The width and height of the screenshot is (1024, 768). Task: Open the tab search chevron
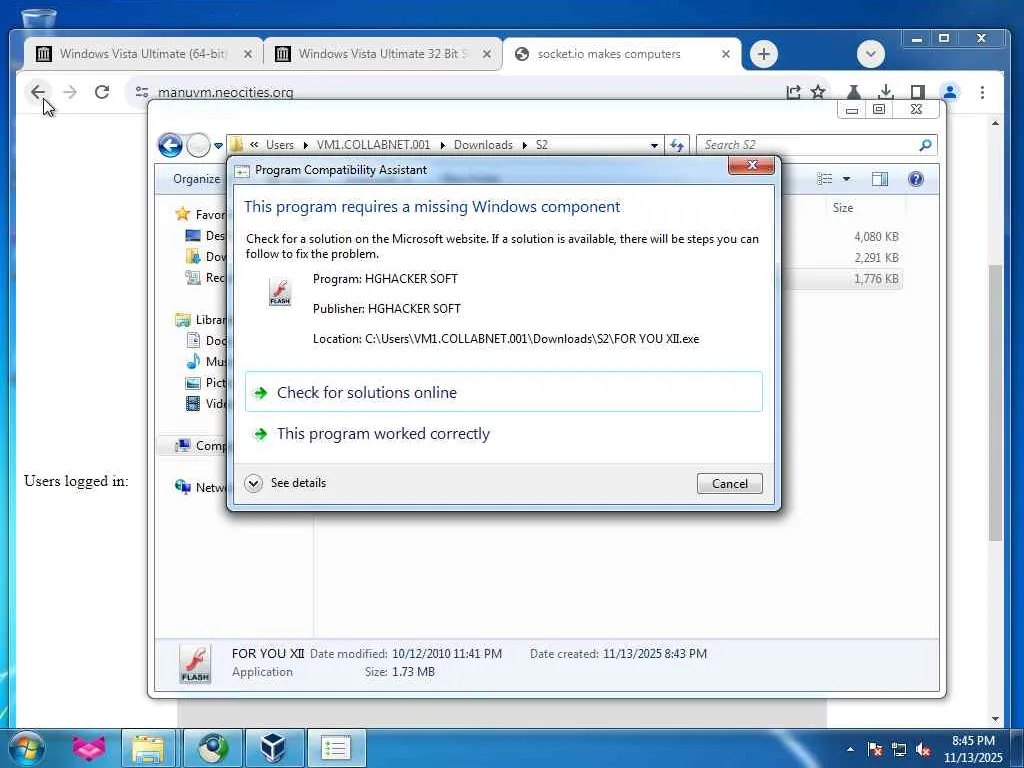[871, 54]
